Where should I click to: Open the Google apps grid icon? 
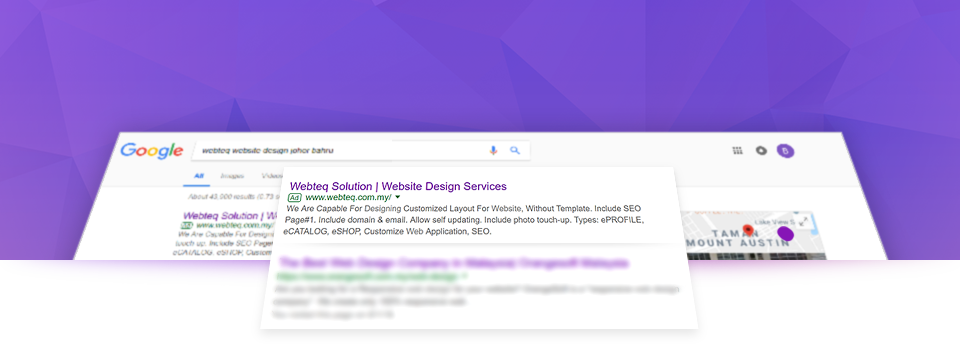pos(737,151)
